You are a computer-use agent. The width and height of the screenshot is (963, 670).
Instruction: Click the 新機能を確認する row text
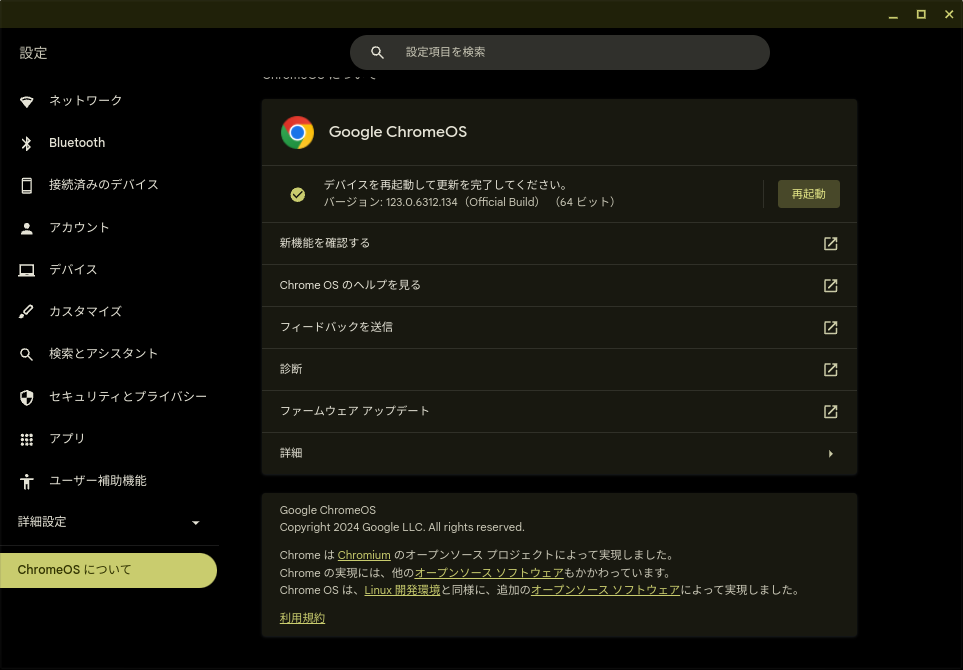[325, 243]
